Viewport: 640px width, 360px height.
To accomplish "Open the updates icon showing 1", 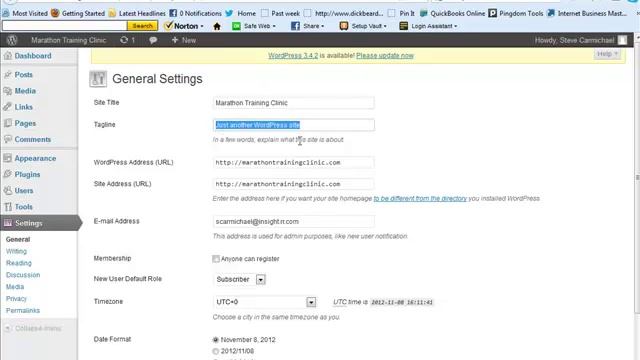I will click(x=127, y=40).
